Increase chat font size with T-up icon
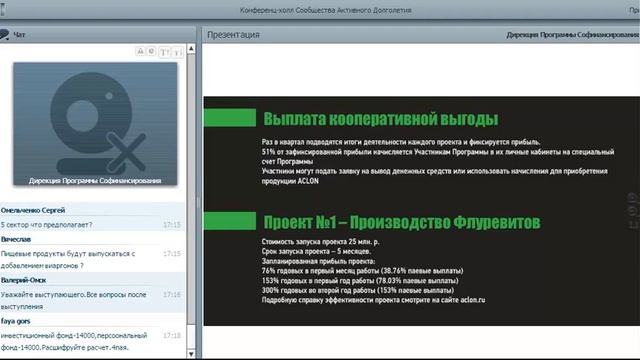This screenshot has width=640, height=360. tap(164, 52)
